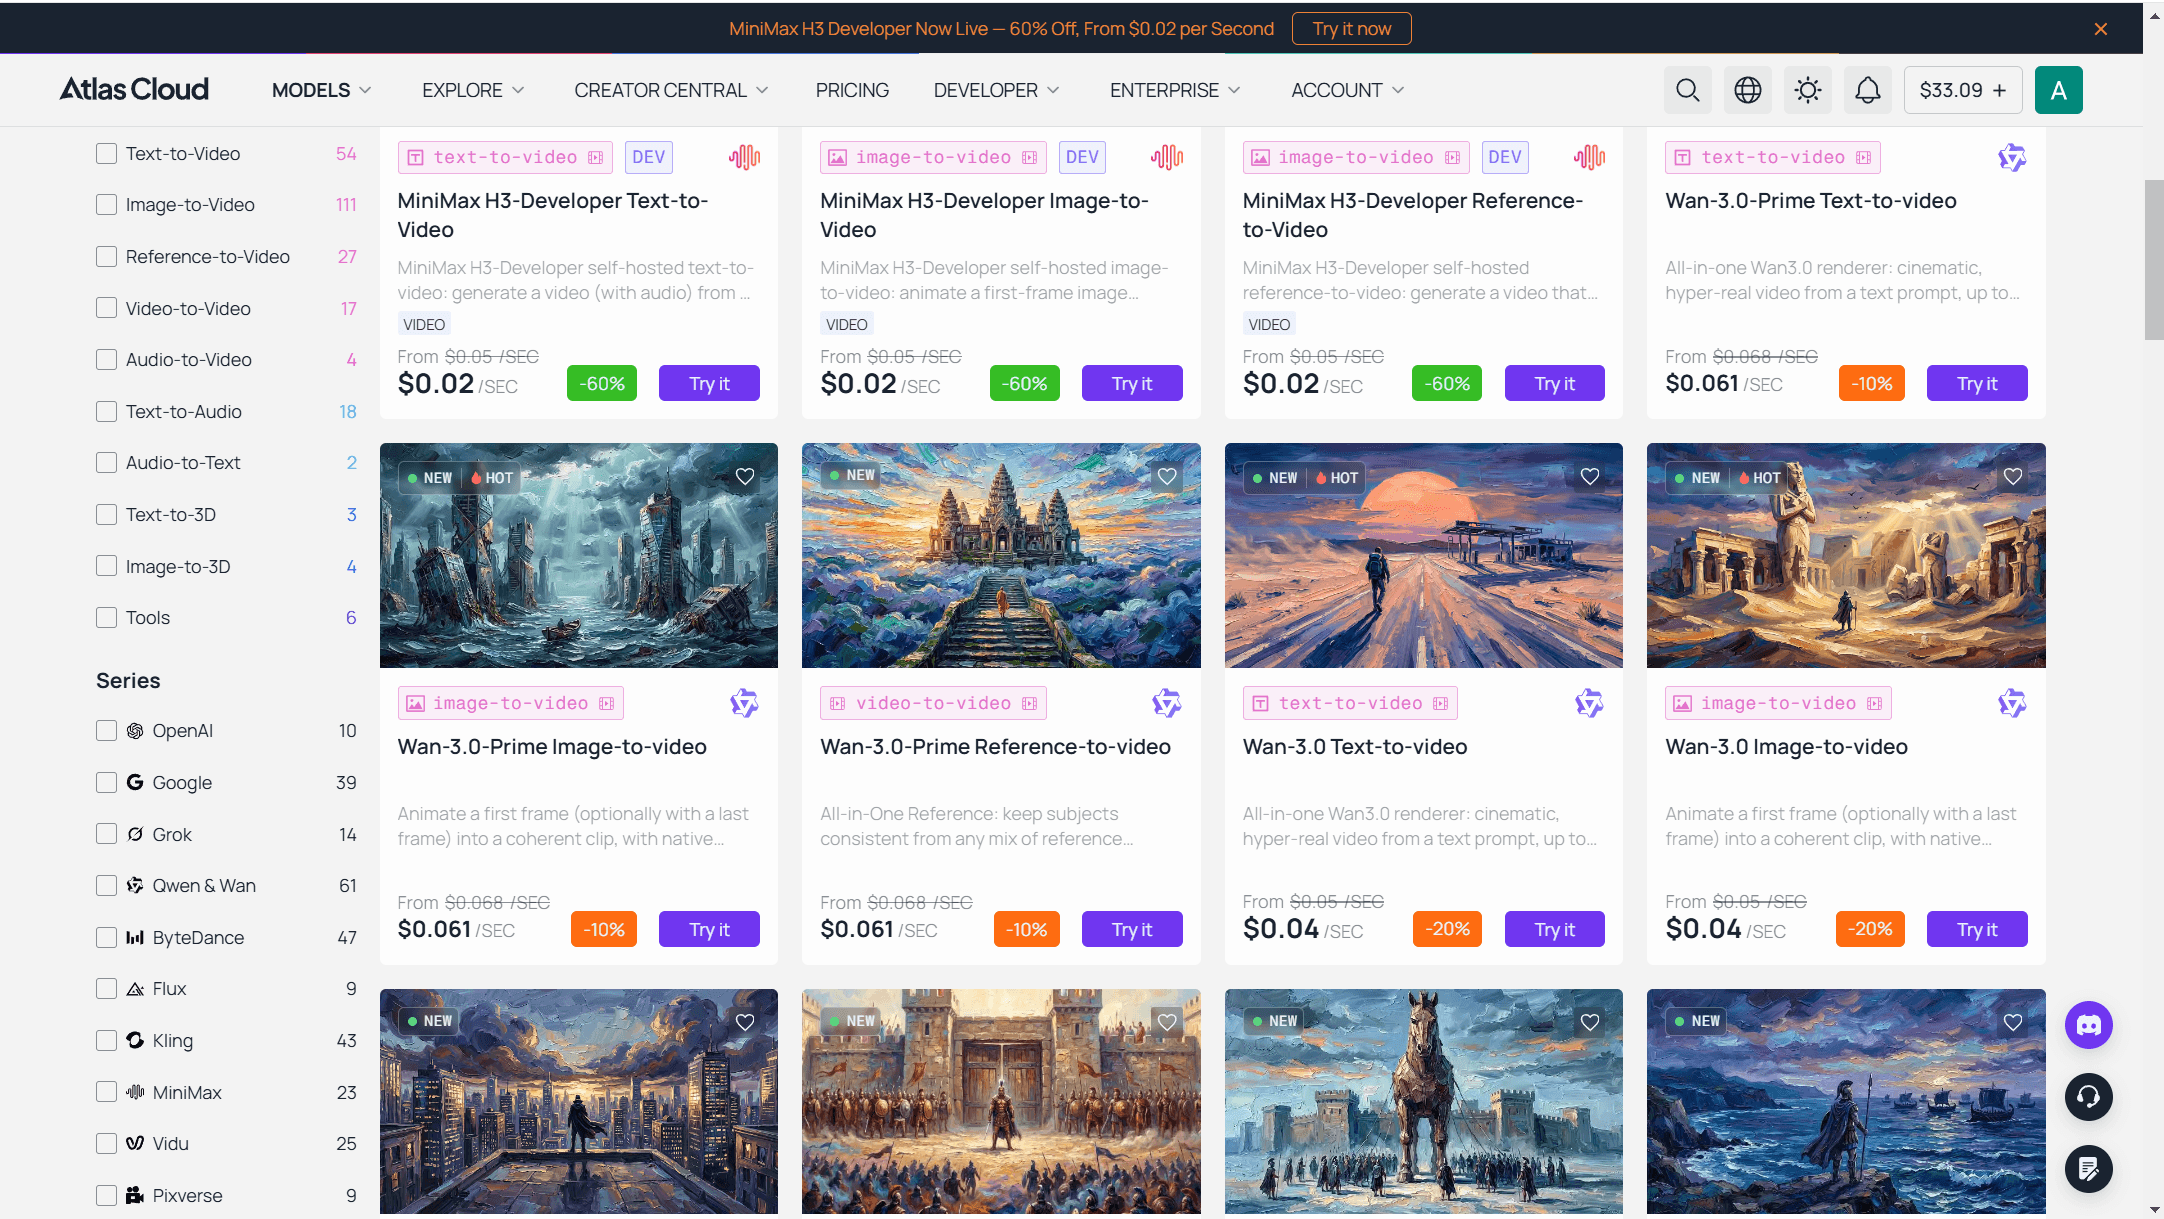Open the Discord community floating button
The width and height of the screenshot is (2164, 1219).
[2089, 1025]
